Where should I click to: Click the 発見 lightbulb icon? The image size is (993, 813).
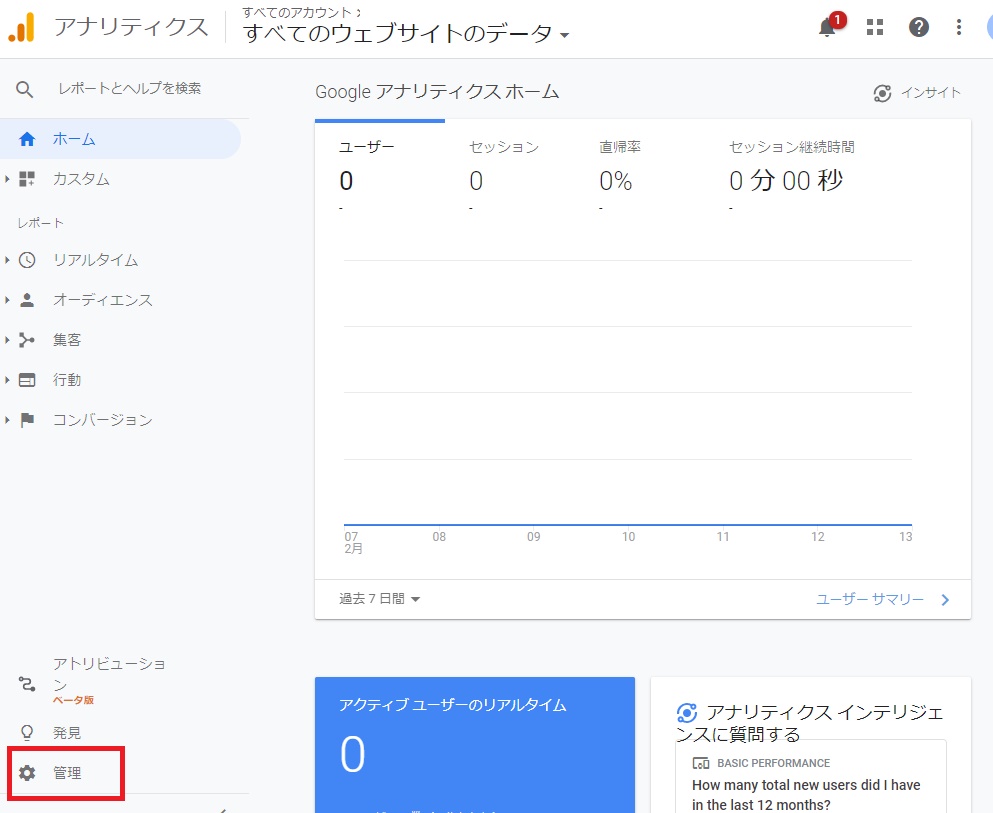point(27,733)
